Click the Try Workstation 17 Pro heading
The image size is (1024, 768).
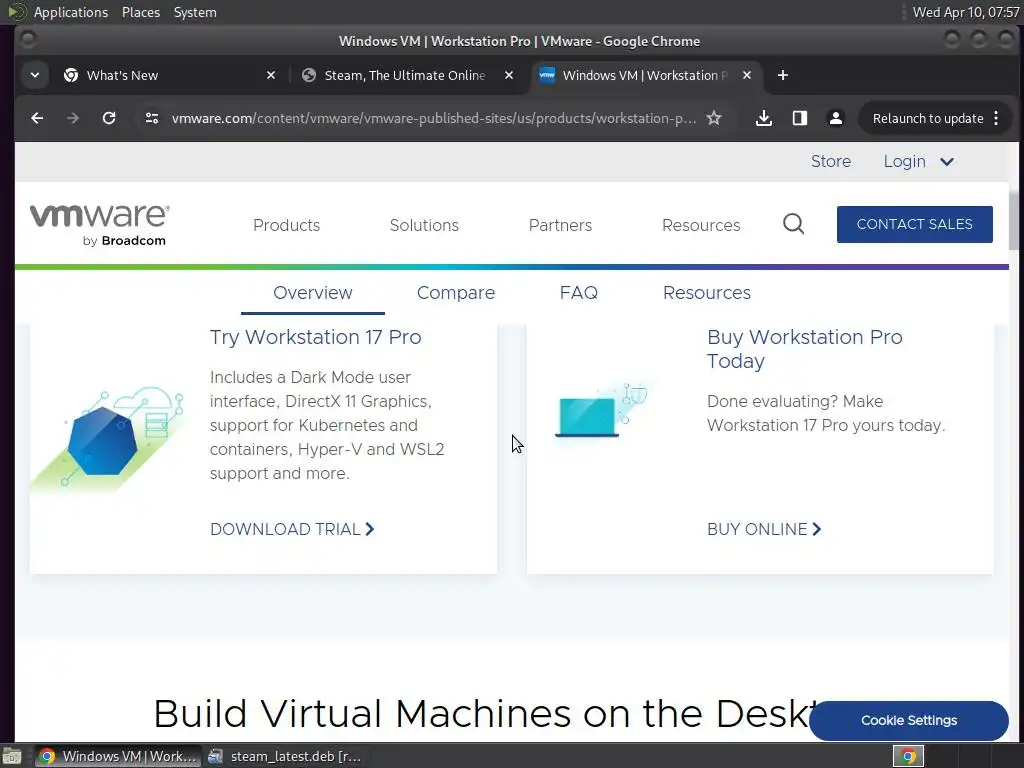[x=315, y=337]
